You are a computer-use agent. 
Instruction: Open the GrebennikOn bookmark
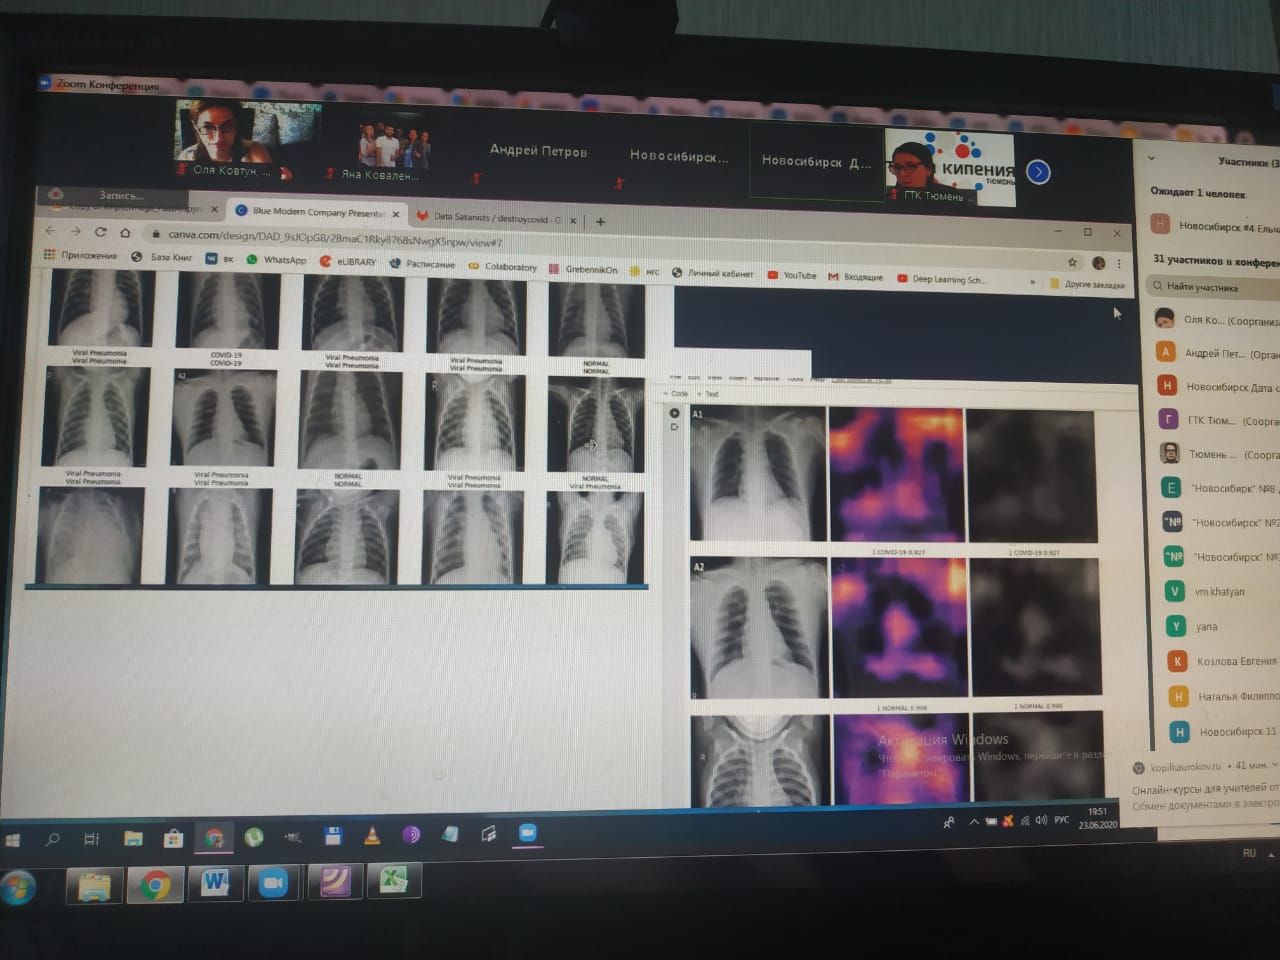tap(583, 269)
